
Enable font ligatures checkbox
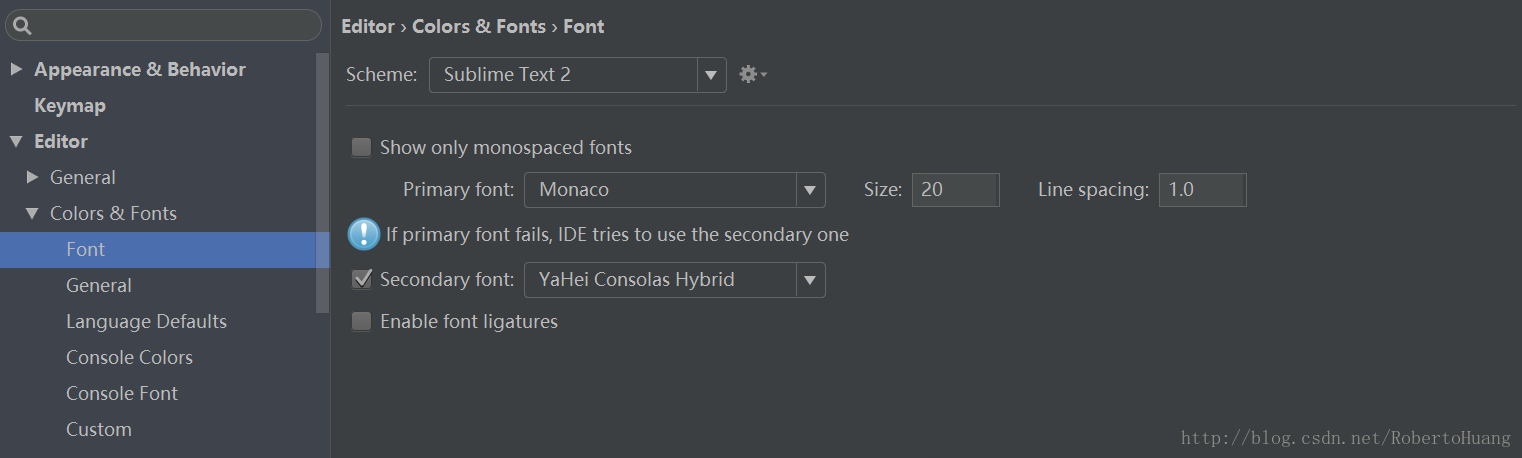point(361,322)
